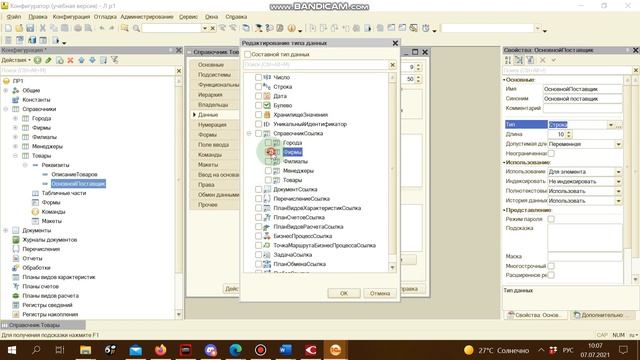Click OK in the data type dialog
The image size is (640, 360).
(x=344, y=293)
